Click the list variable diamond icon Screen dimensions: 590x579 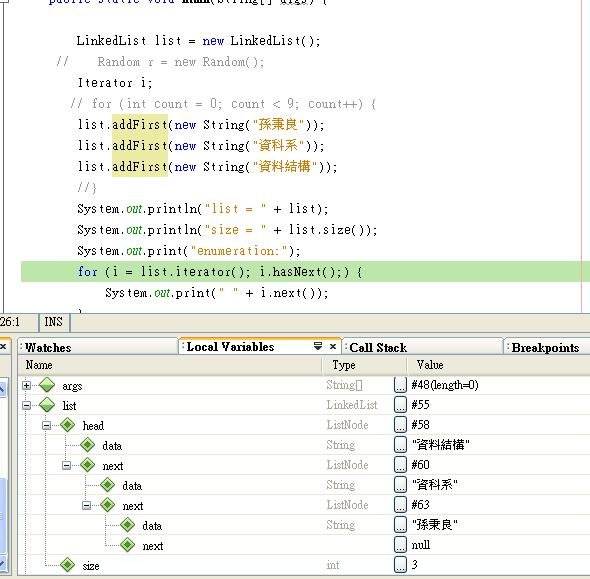coord(47,405)
